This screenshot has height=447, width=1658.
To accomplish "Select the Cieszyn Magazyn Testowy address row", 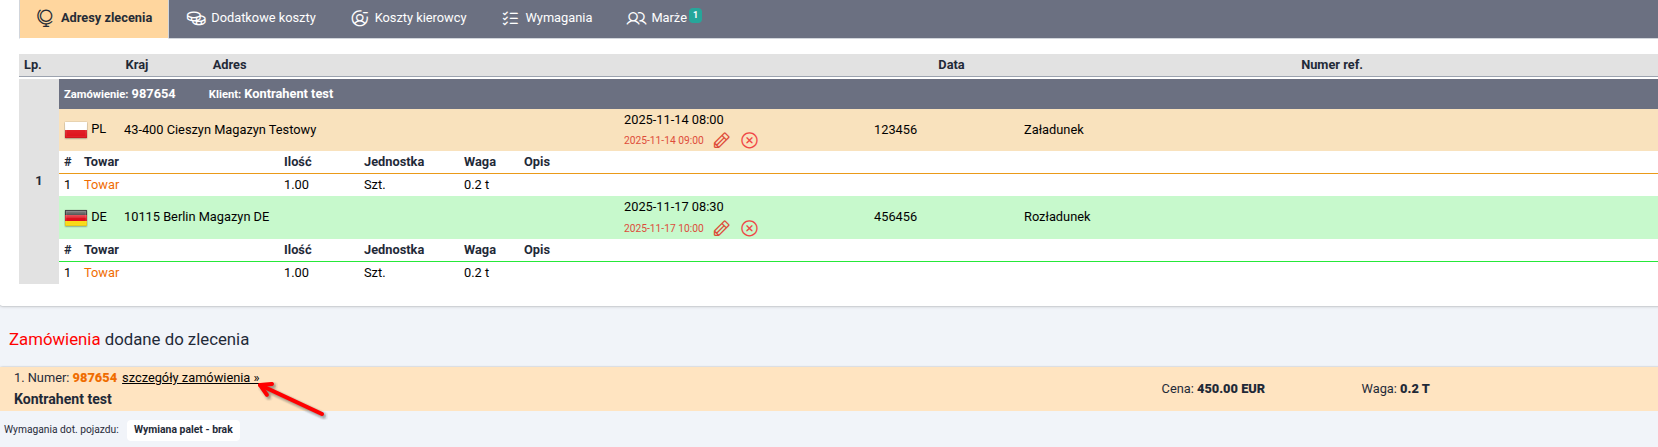I will coord(220,130).
